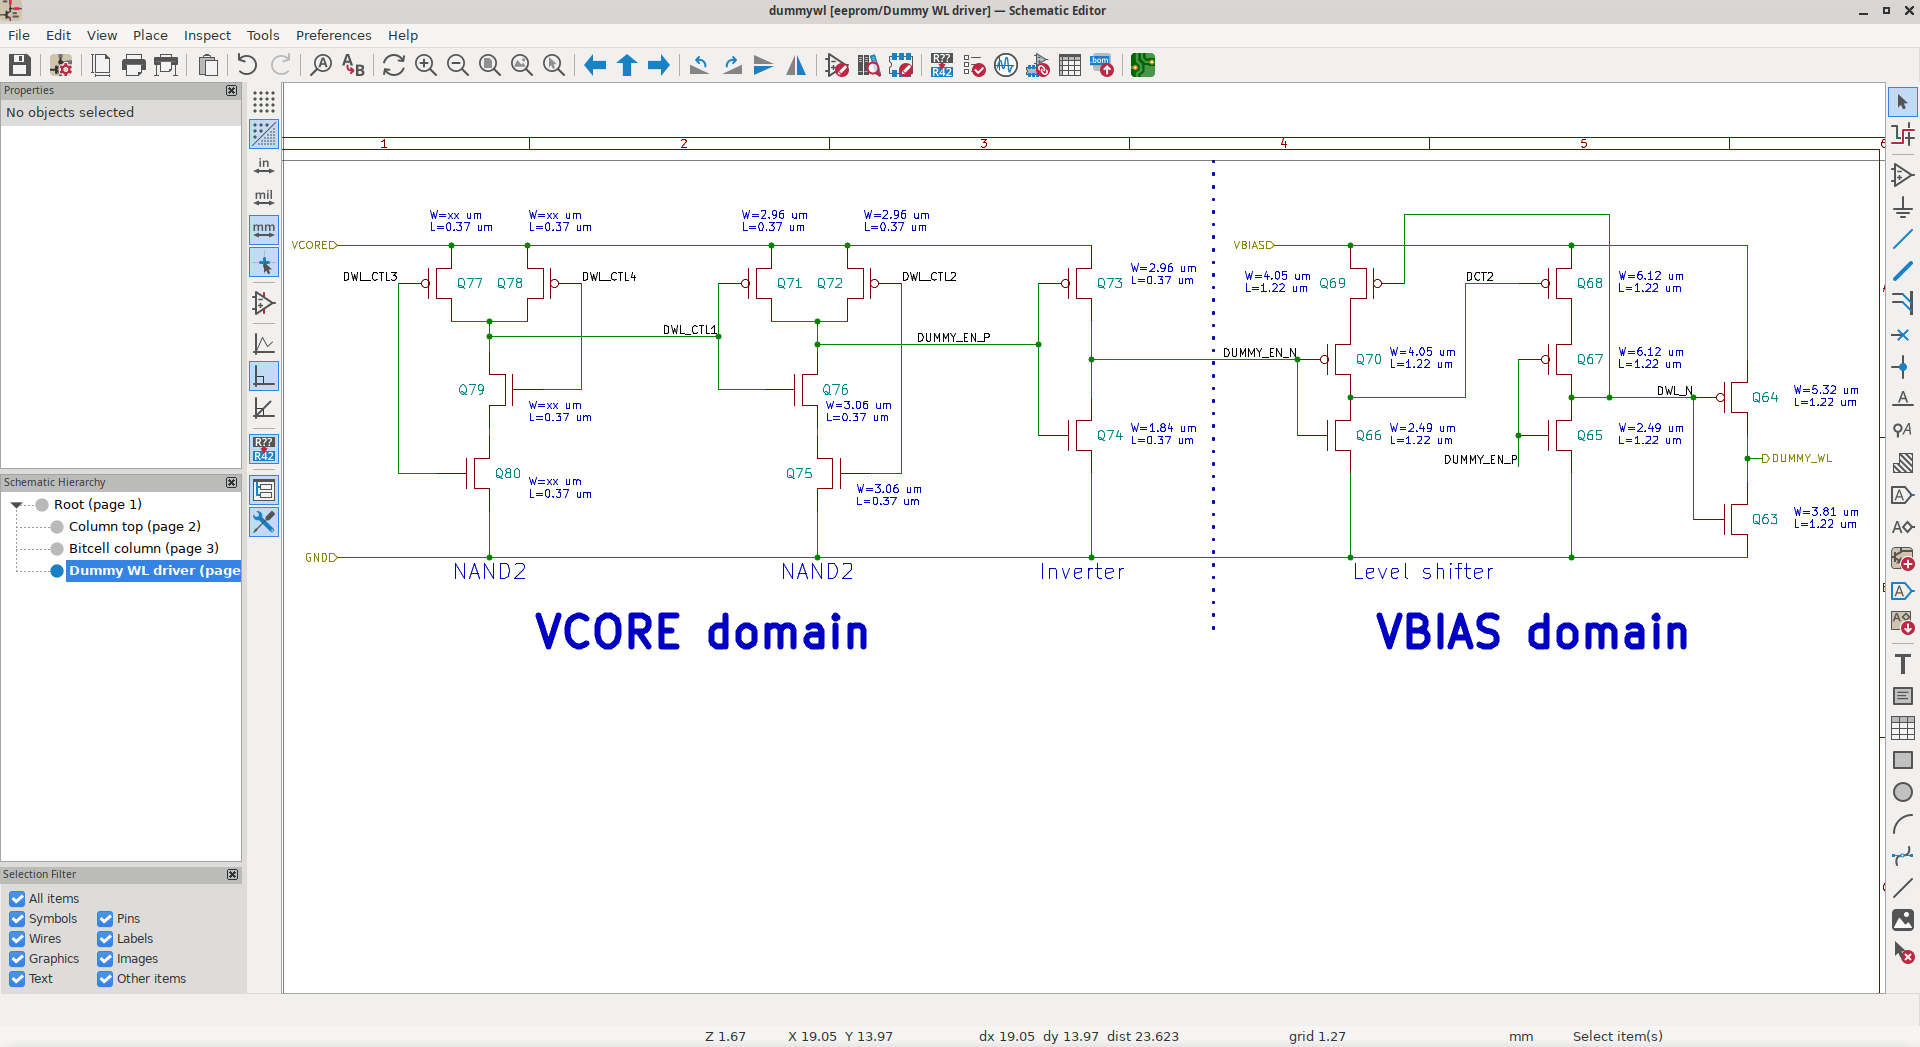This screenshot has height=1047, width=1920.
Task: Switch units to millimeters
Action: pos(264,230)
